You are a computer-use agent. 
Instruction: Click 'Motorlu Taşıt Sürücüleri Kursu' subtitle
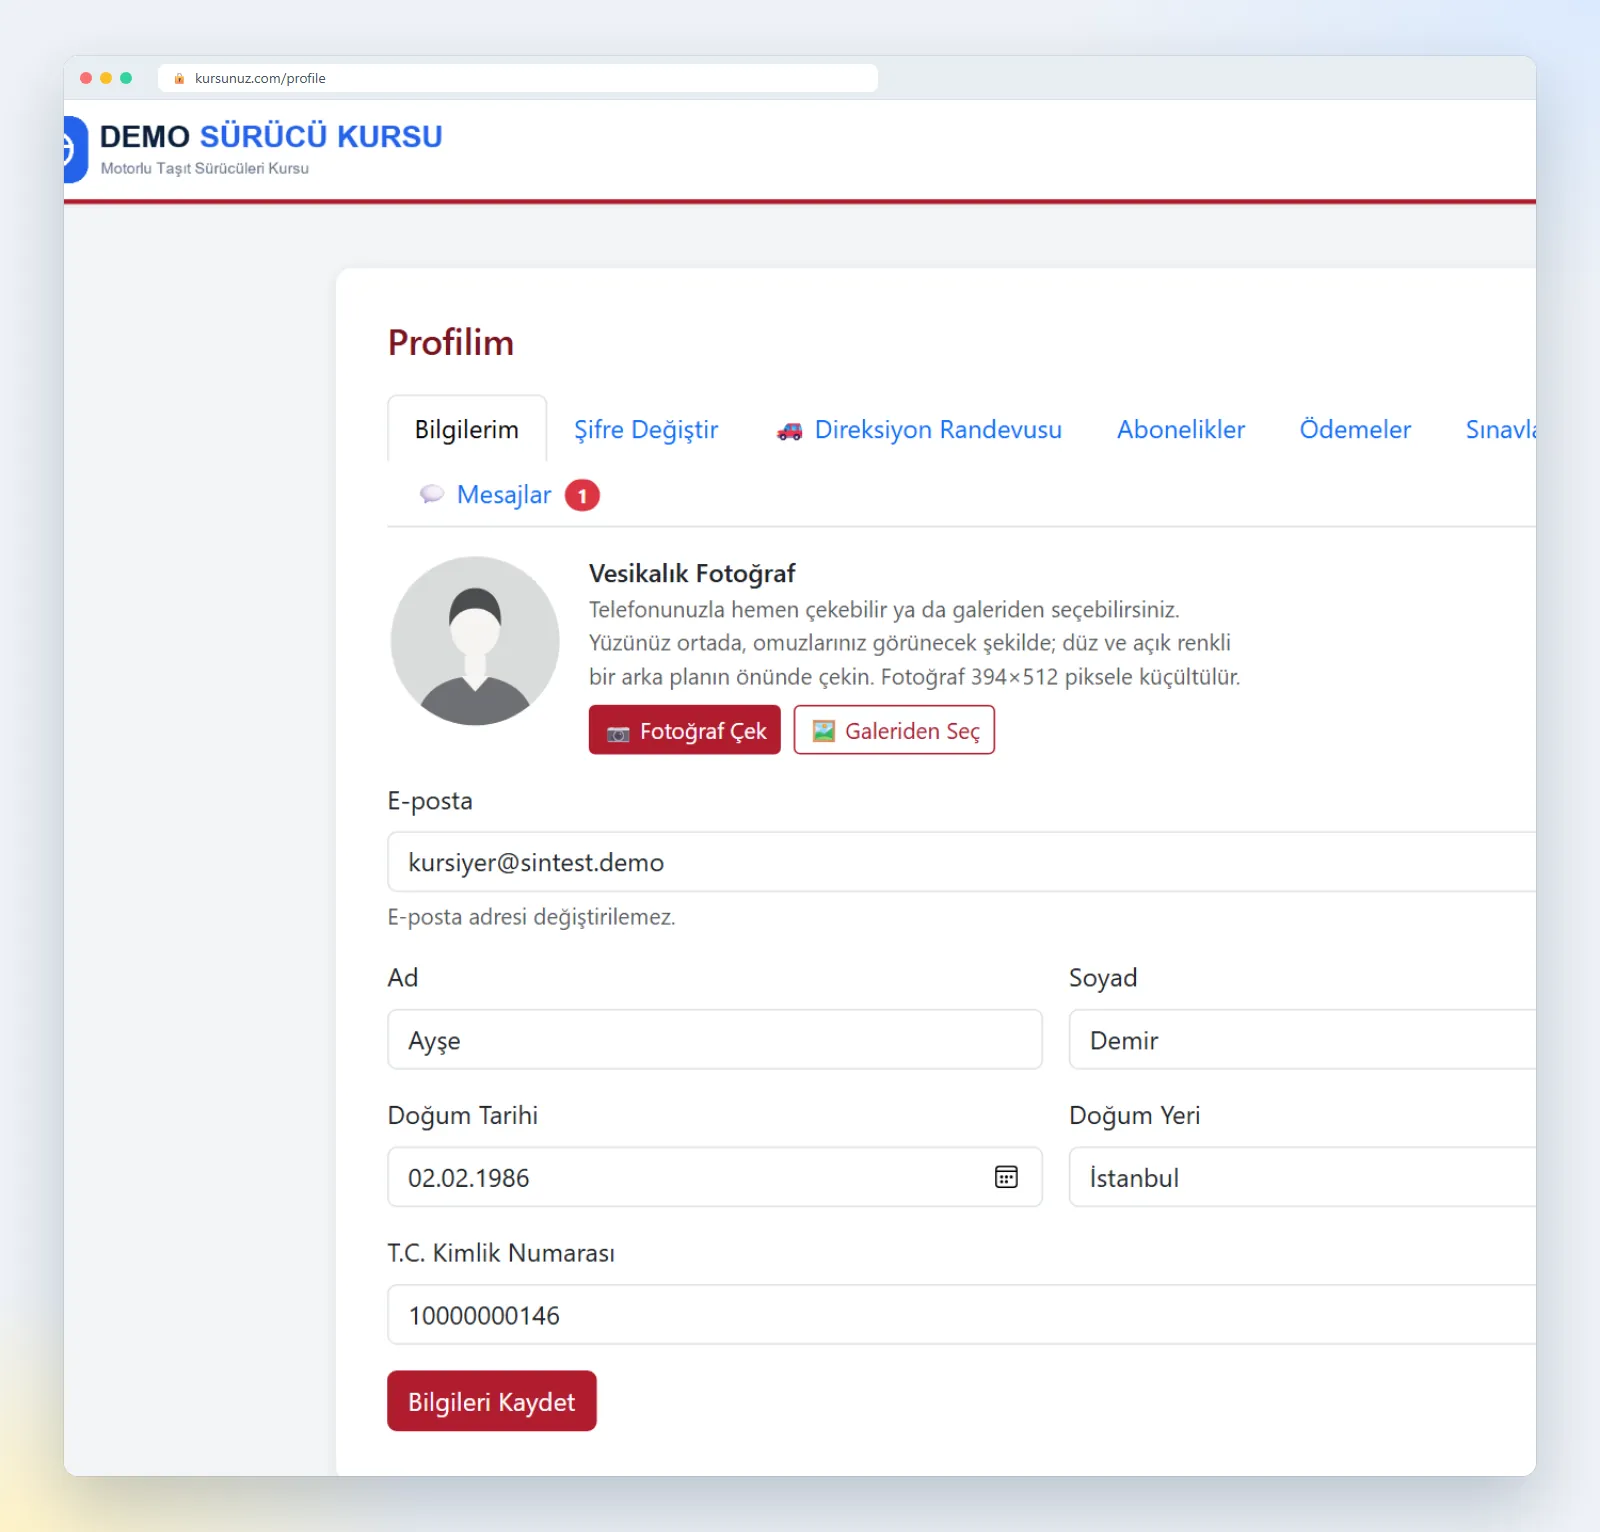[x=205, y=168]
